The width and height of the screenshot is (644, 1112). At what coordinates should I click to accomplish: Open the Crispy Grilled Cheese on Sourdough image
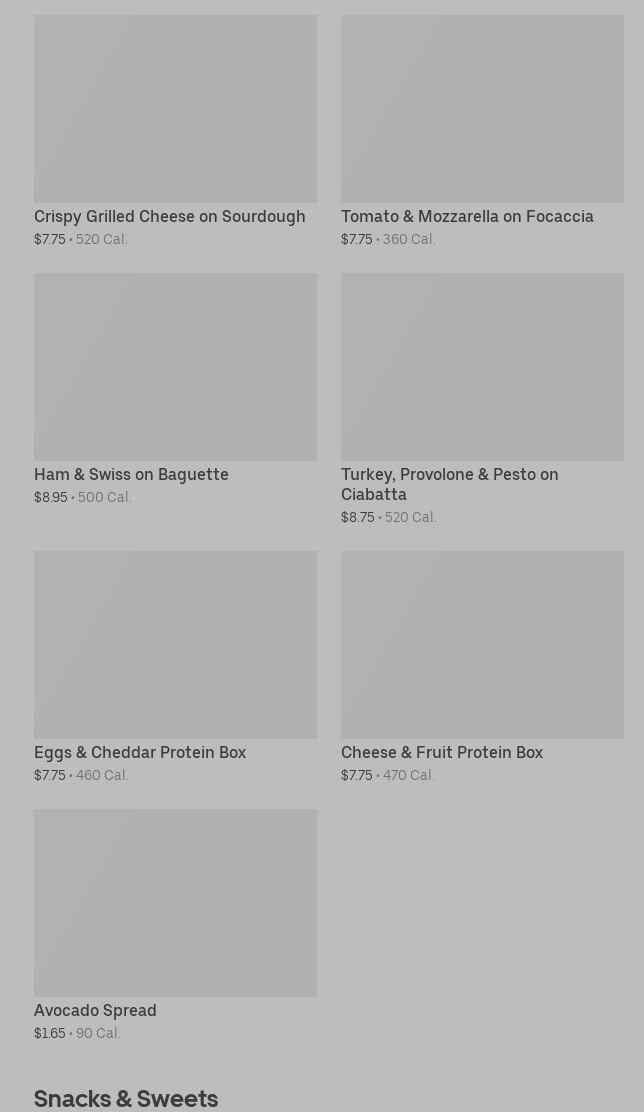pos(175,109)
